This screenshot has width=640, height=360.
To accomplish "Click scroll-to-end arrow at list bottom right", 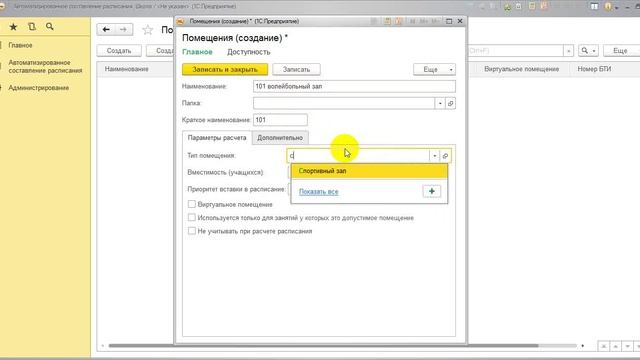I will point(638,346).
